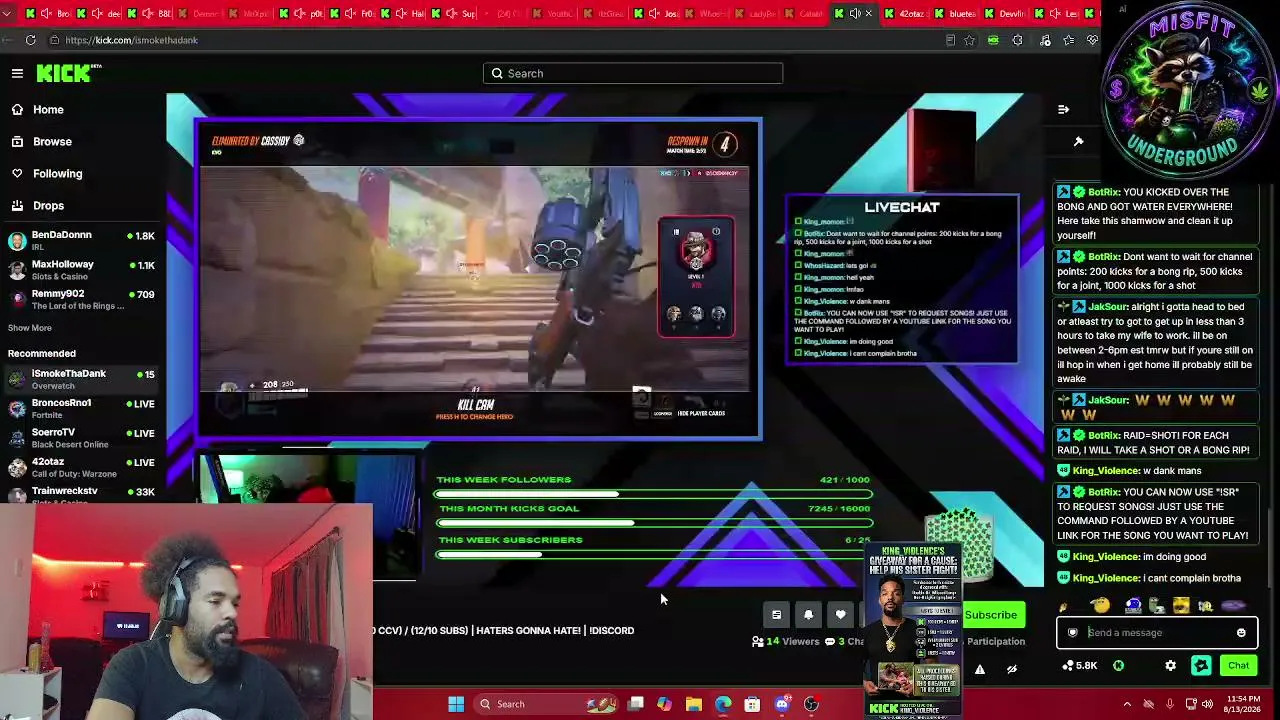
Task: Open Microsoft Store from the taskbar
Action: click(752, 704)
